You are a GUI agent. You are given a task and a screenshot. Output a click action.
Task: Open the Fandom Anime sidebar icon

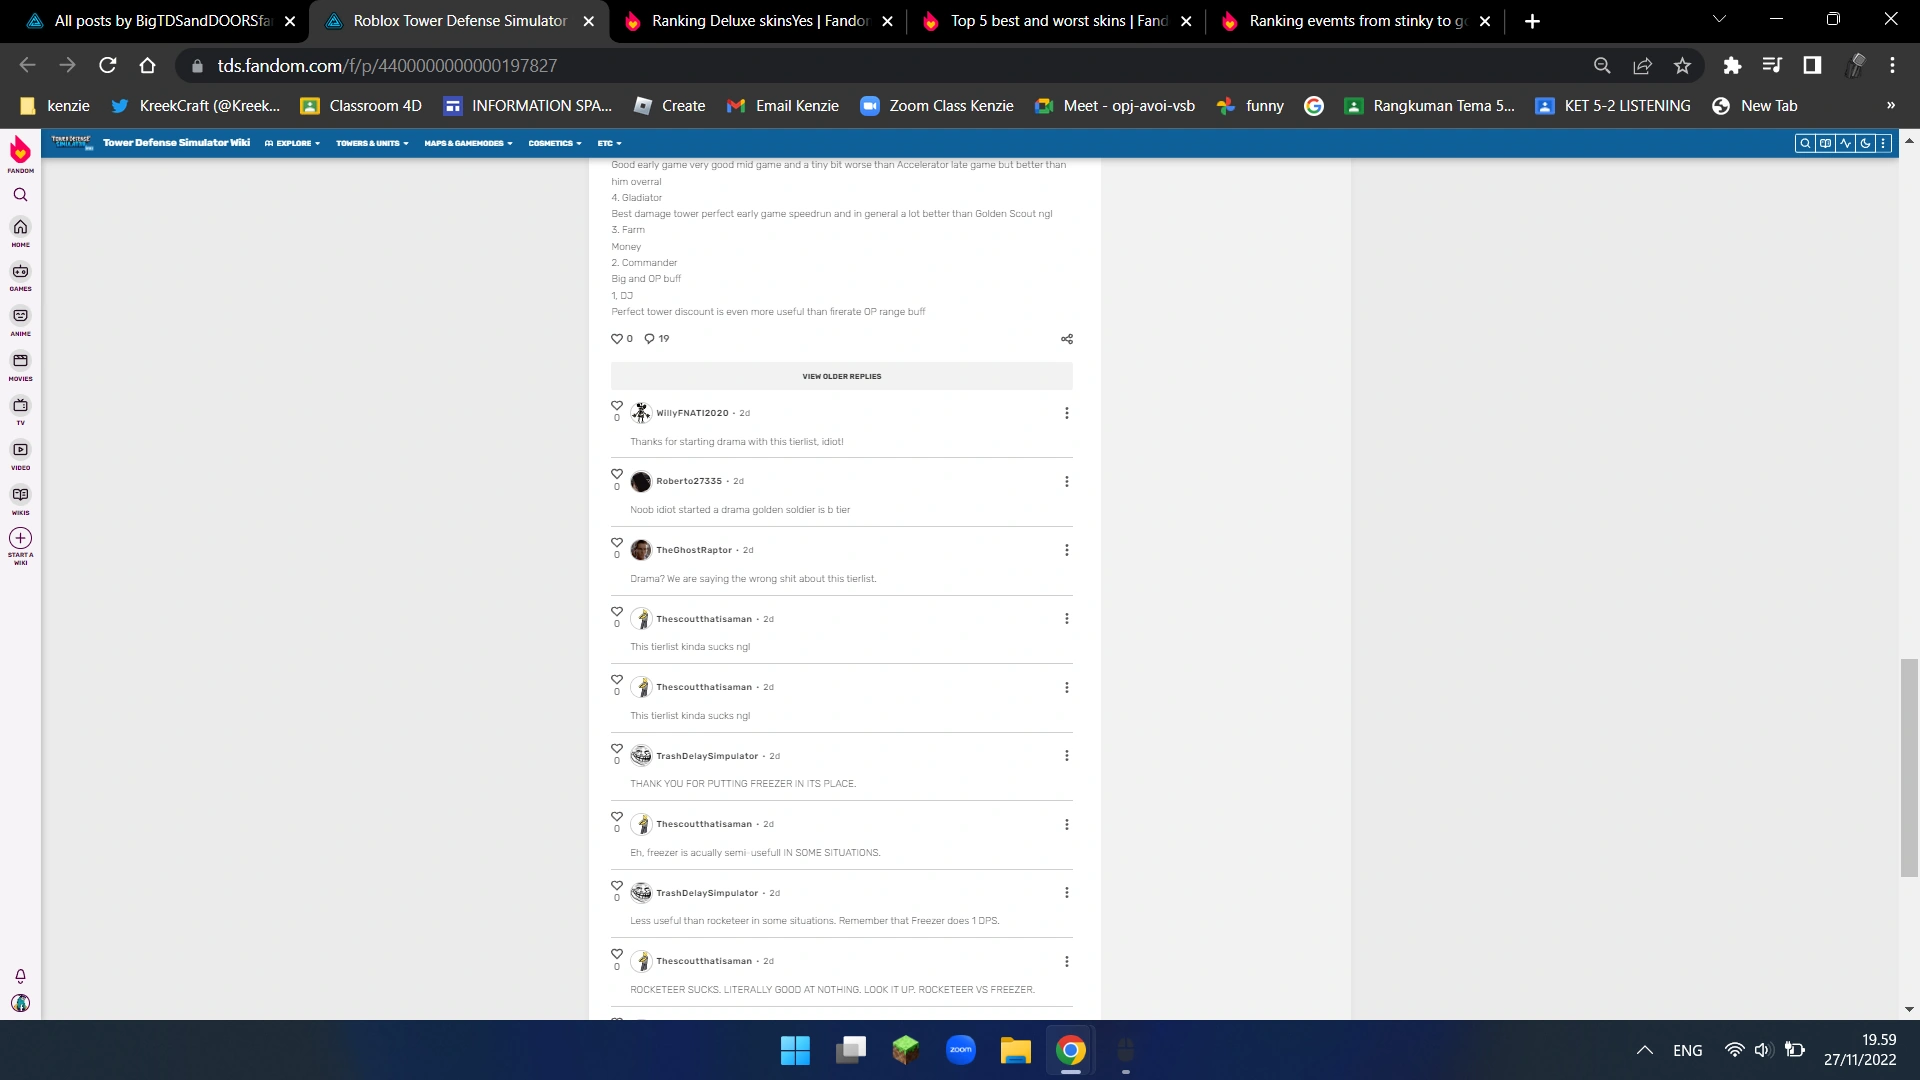(x=20, y=316)
